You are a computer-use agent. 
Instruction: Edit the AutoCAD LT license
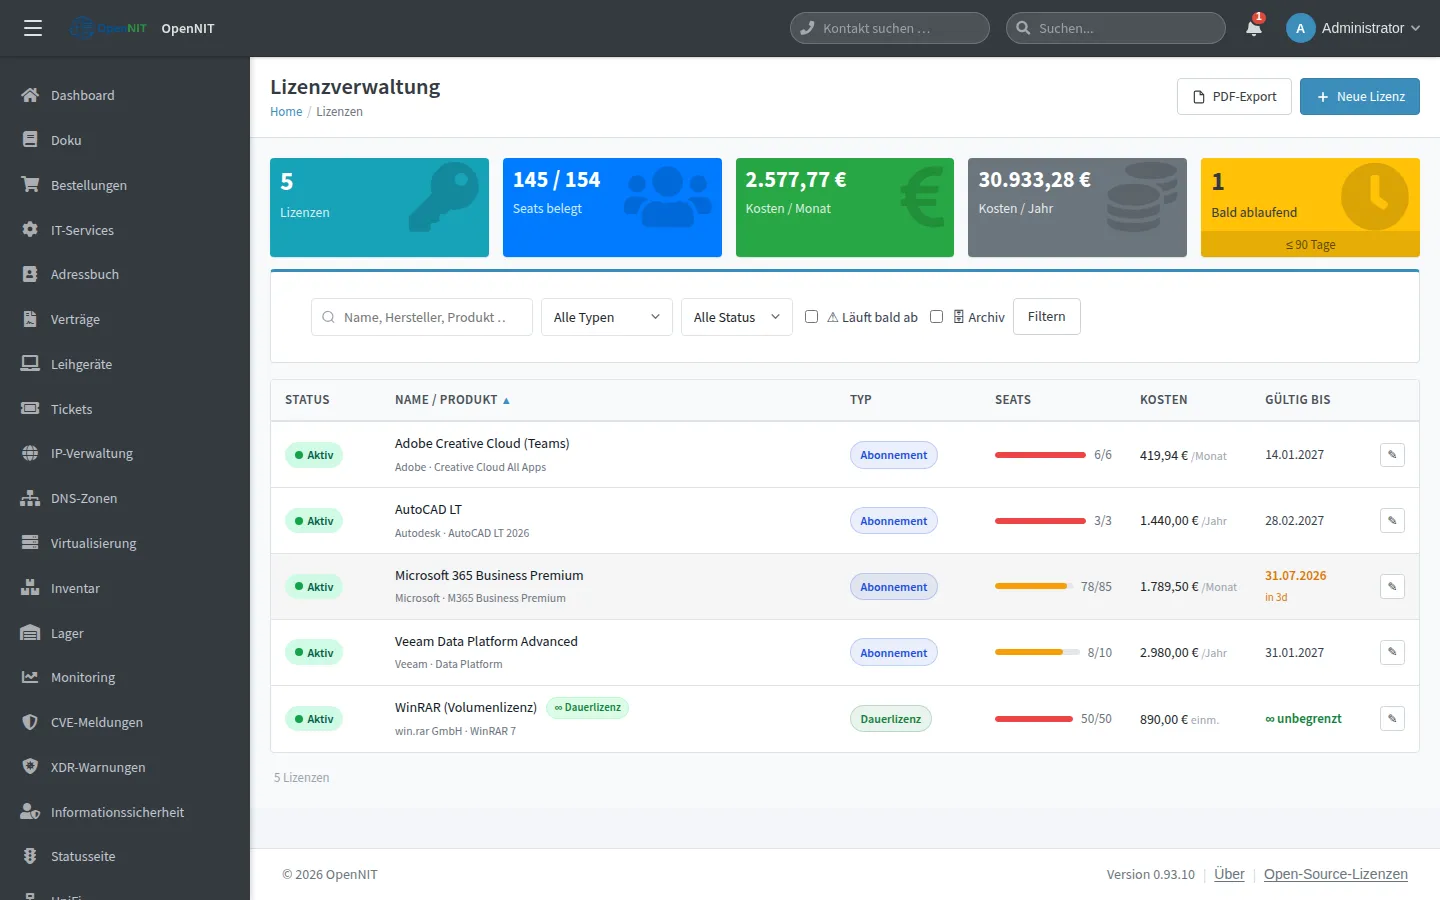tap(1392, 521)
